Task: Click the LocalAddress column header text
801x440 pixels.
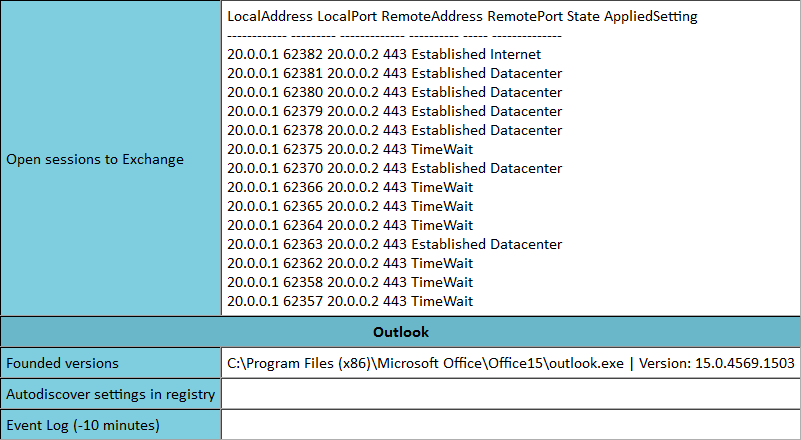Action: tap(270, 16)
